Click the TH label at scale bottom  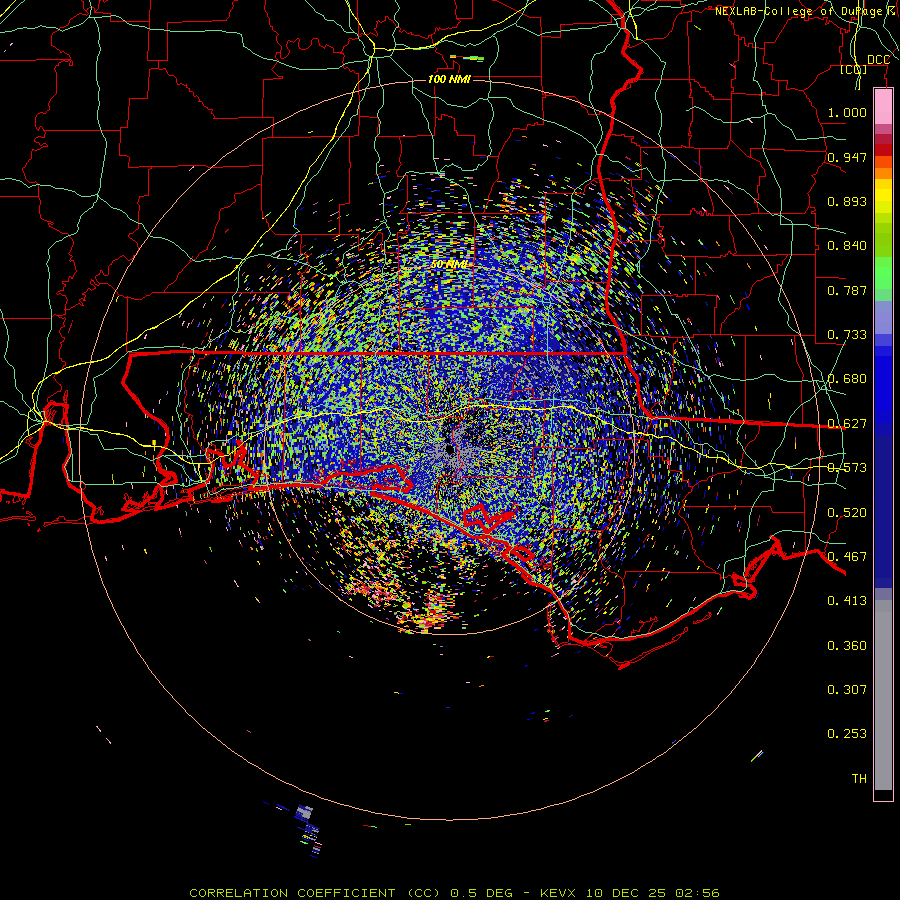point(859,779)
